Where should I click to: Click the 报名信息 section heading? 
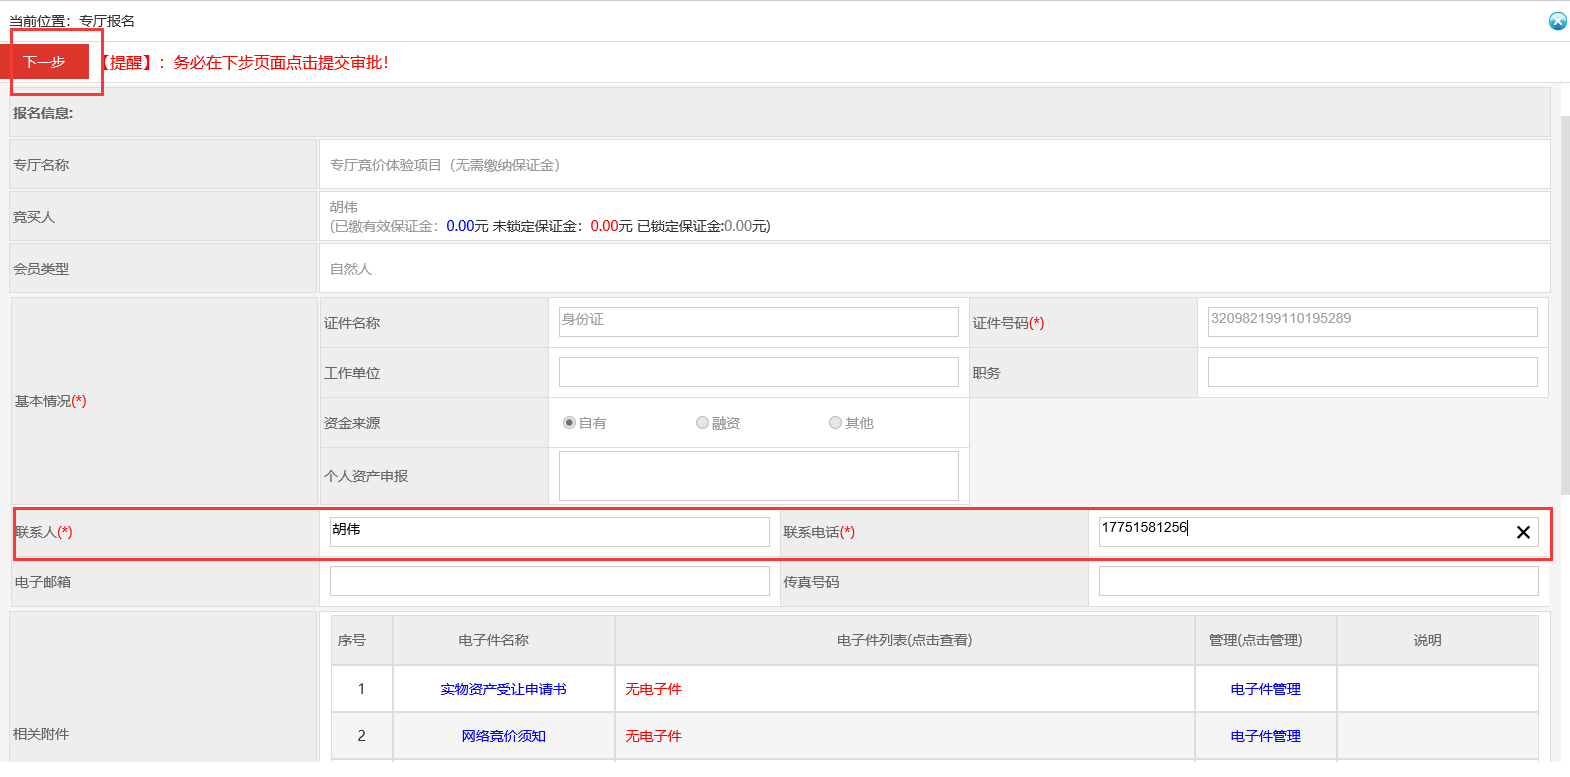coord(43,113)
